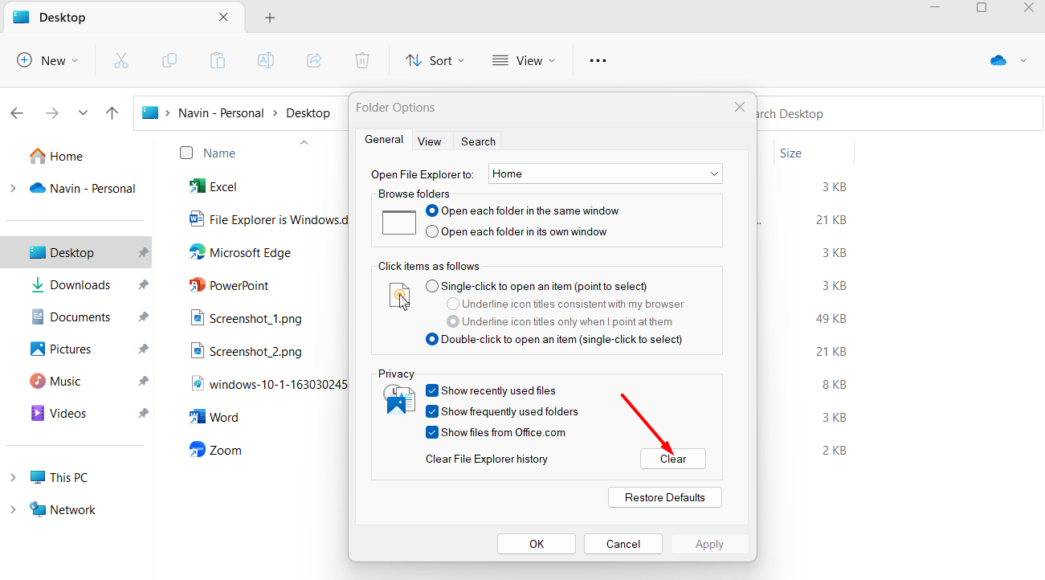The width and height of the screenshot is (1045, 580).
Task: Click the Delete icon in the toolbar
Action: (x=361, y=60)
